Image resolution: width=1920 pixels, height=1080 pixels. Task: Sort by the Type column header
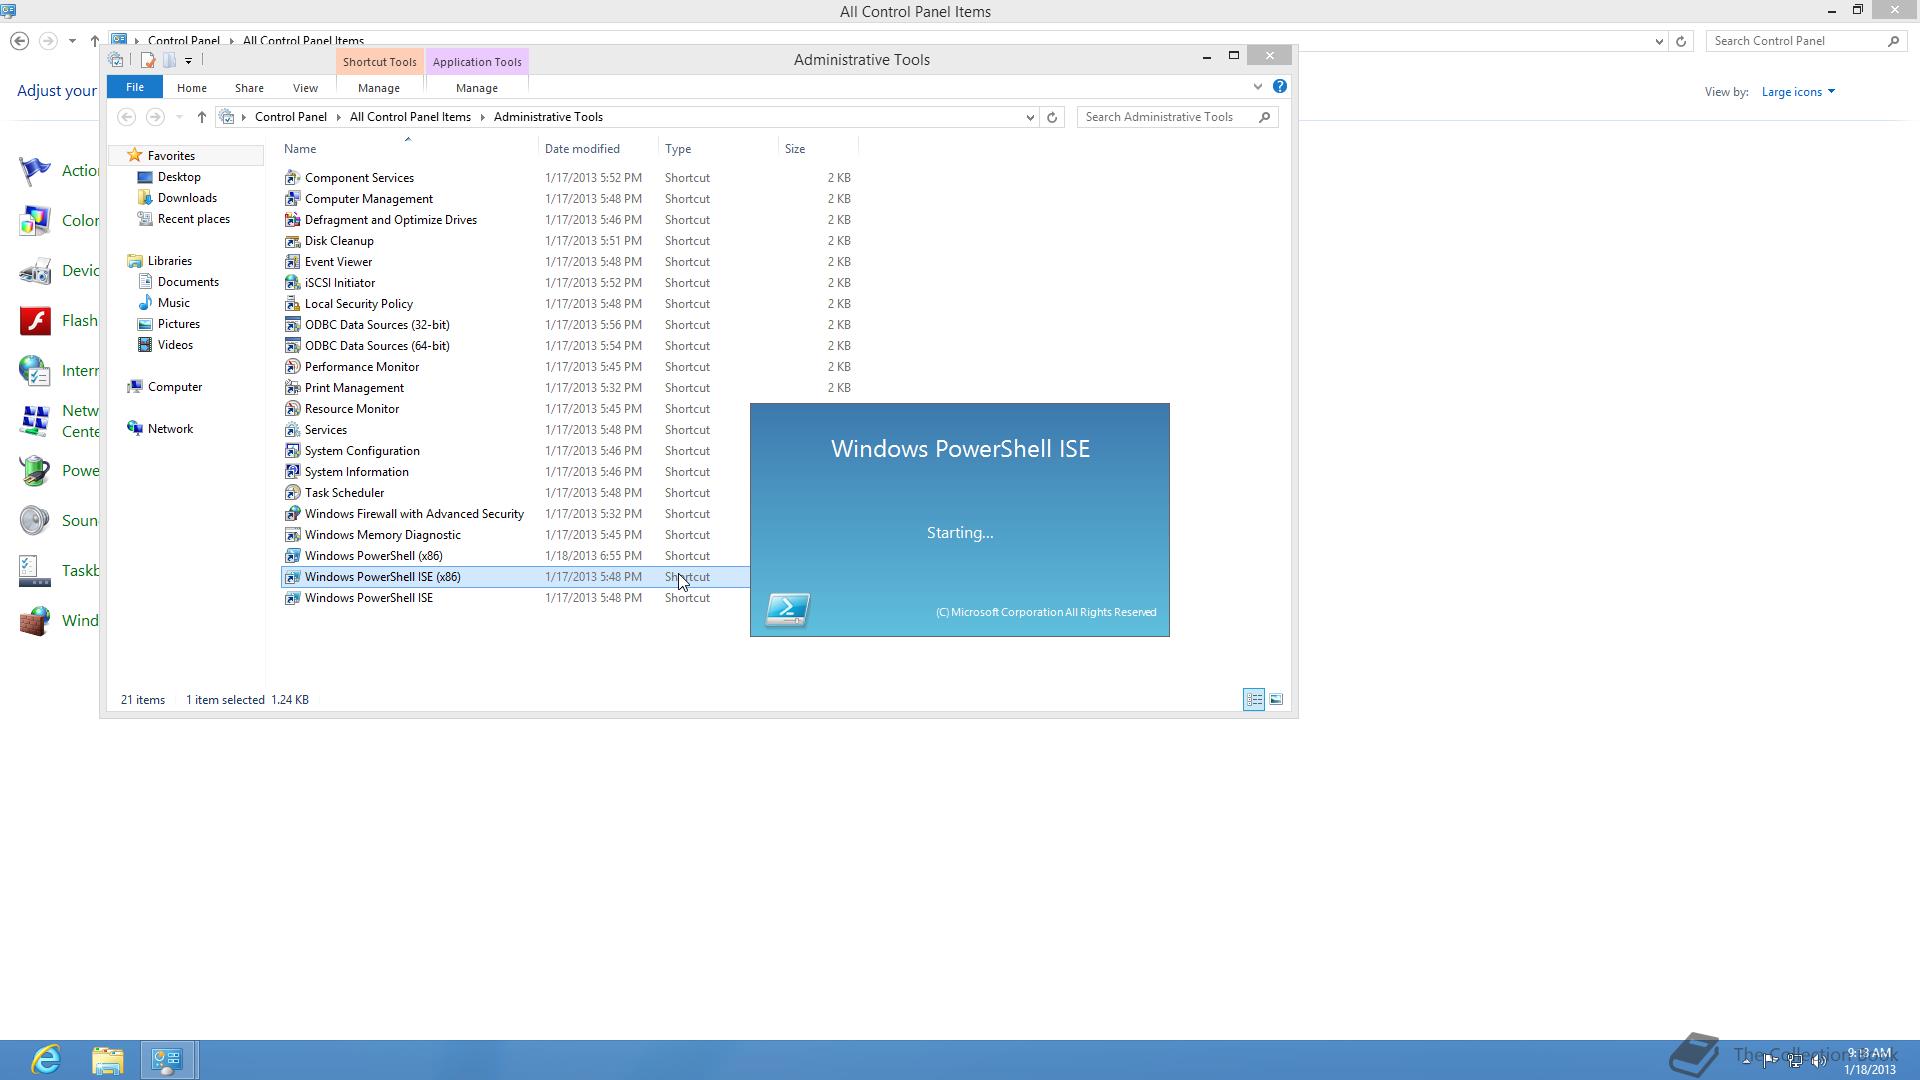coord(678,149)
